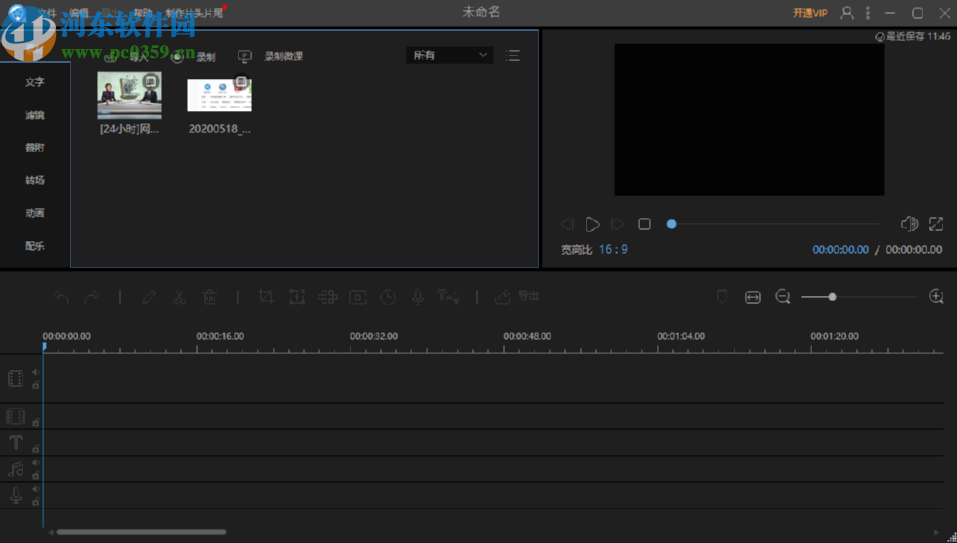957x543 pixels.
Task: Click the trash delete icon
Action: (209, 297)
